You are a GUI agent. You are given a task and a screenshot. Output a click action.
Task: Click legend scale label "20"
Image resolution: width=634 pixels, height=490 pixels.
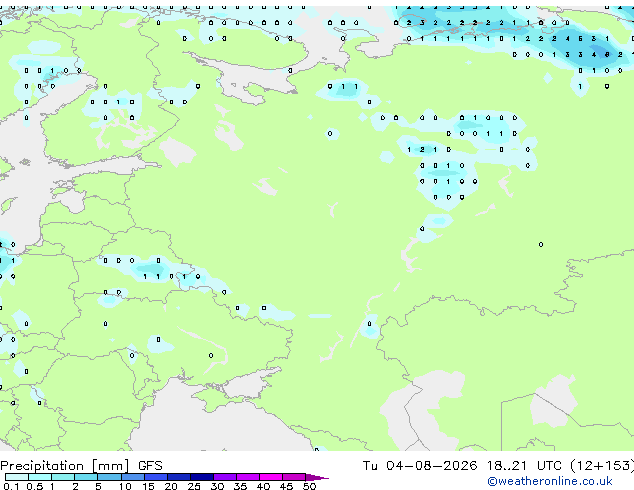coord(171,486)
